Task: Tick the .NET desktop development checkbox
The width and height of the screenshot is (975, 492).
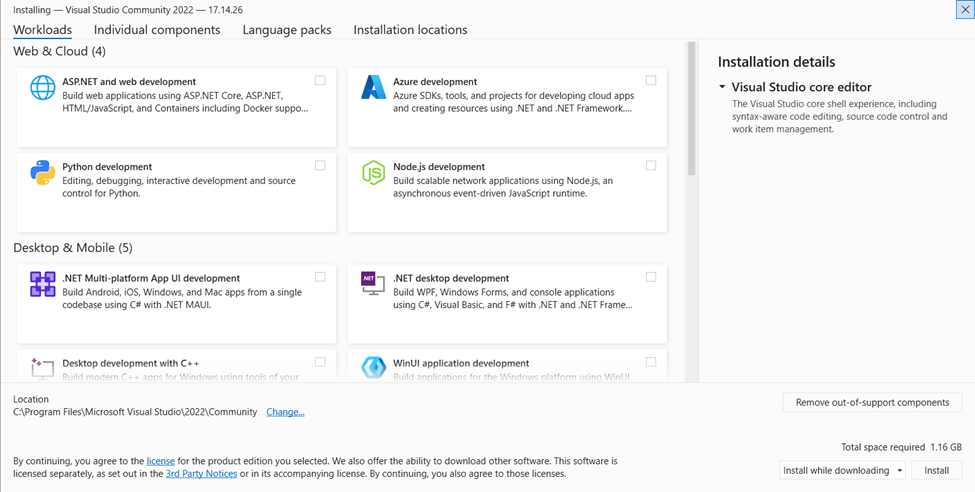Action: pos(651,277)
